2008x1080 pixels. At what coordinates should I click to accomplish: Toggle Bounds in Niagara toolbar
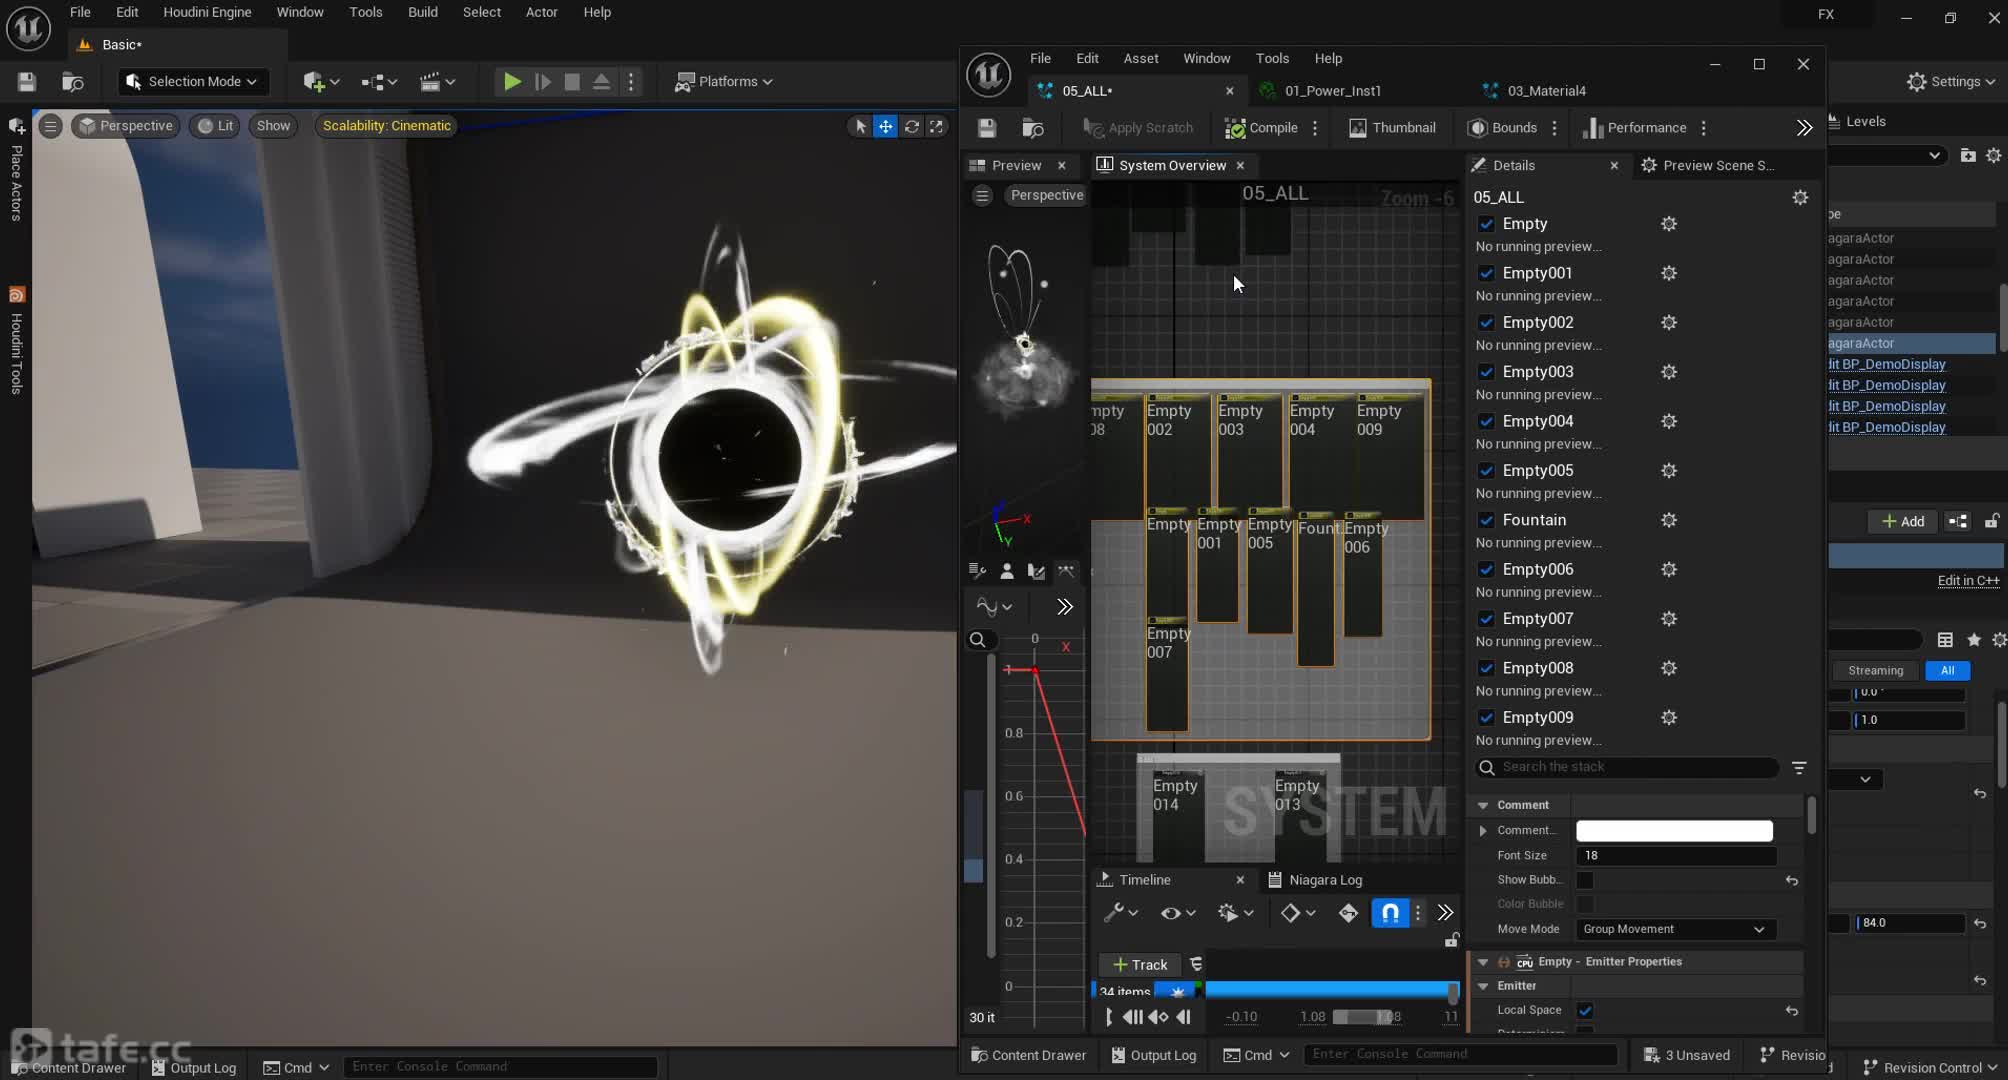point(1502,128)
